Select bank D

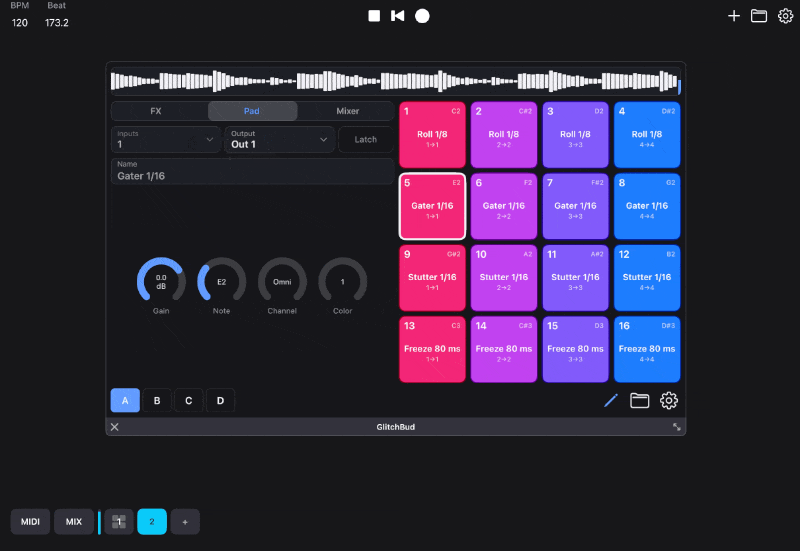220,400
